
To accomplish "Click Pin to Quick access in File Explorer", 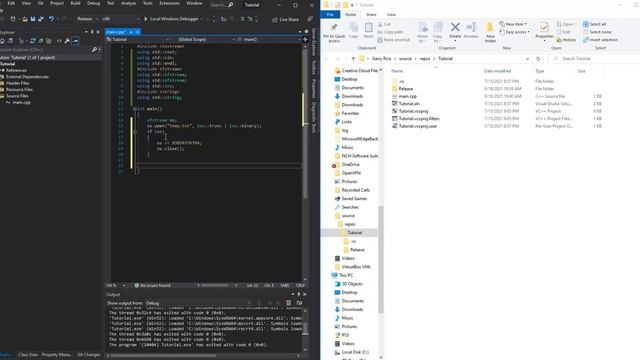I will coord(334,33).
